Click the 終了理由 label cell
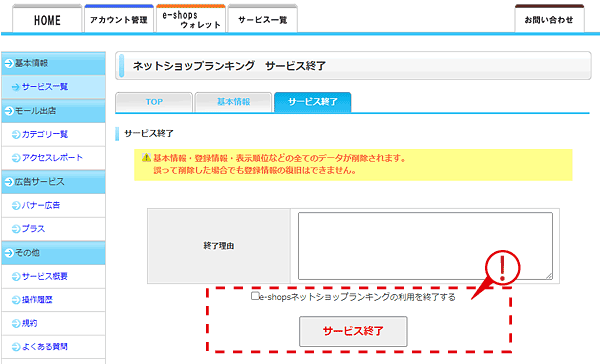This screenshot has height=364, width=600. point(219,246)
